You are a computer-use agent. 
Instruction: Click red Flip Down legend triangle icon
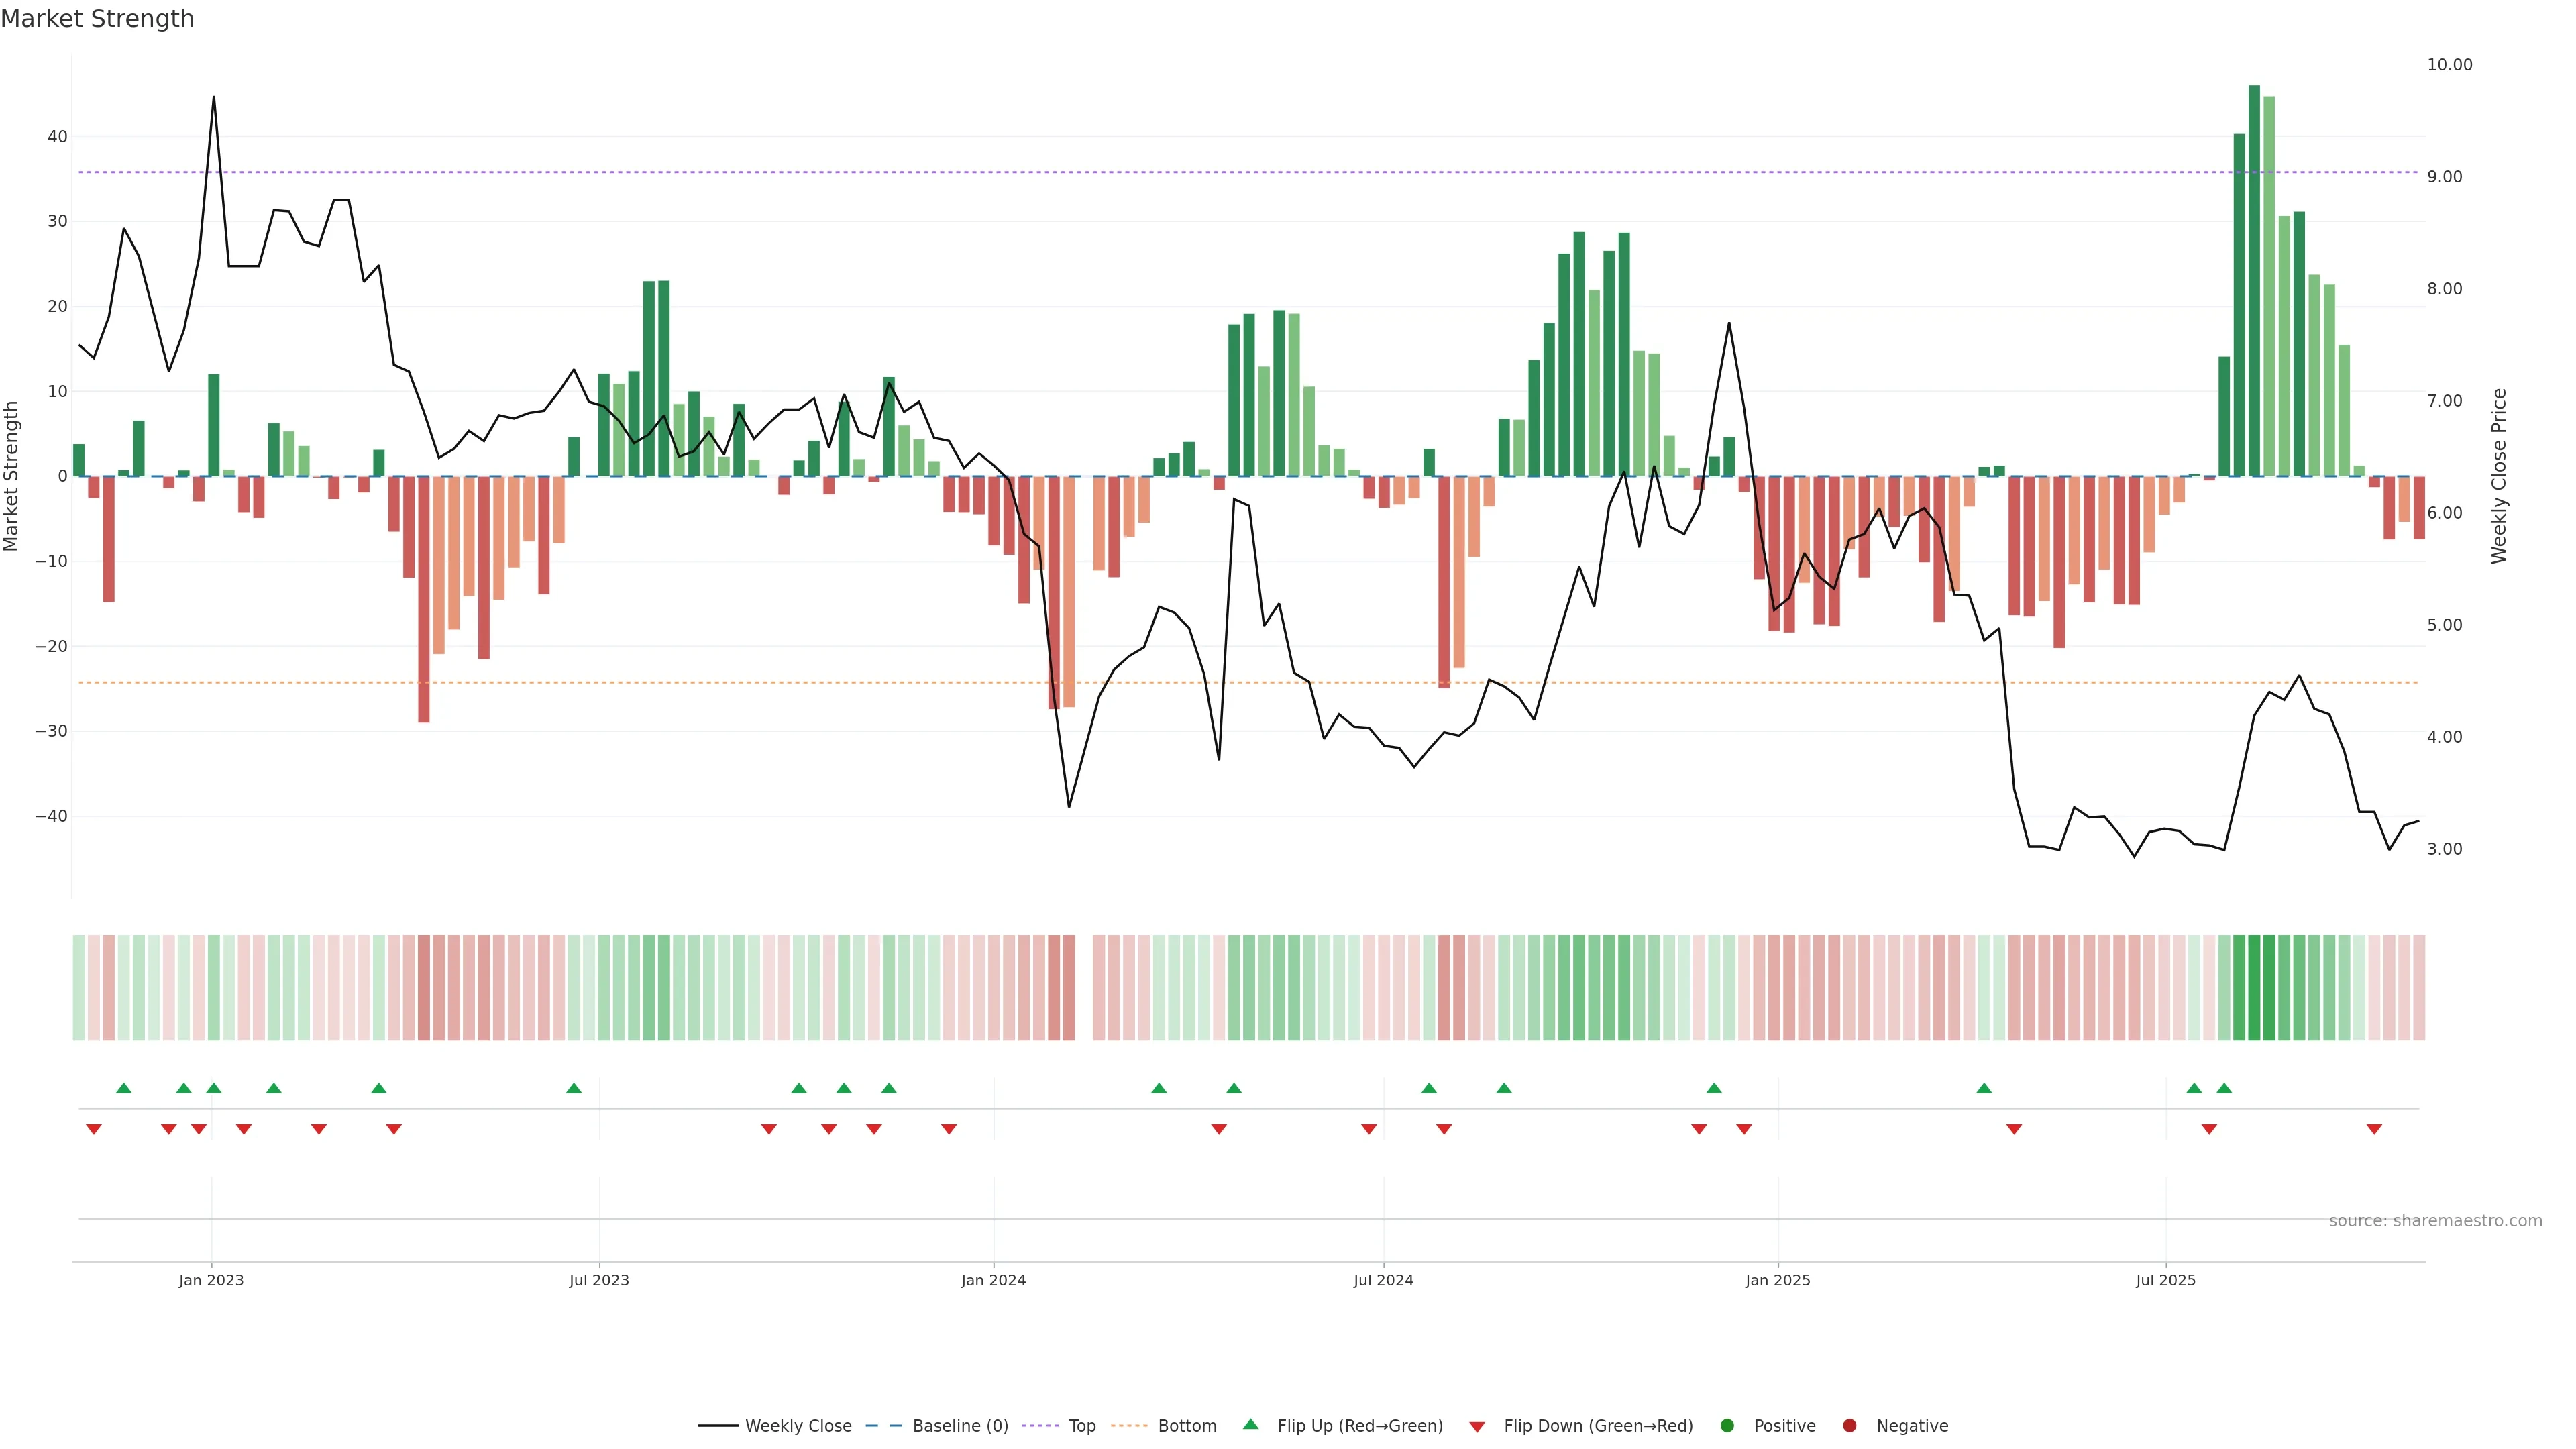pos(1477,1427)
